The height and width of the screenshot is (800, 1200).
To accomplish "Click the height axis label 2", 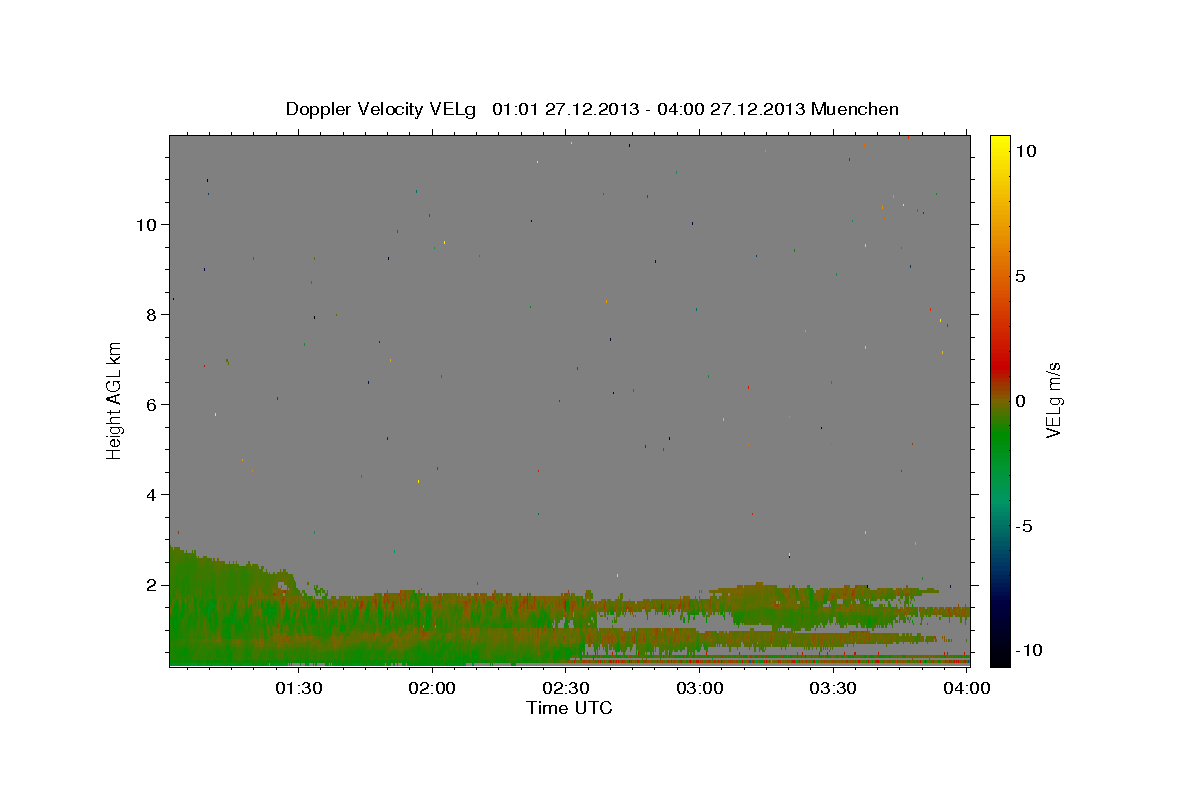I will pos(153,585).
